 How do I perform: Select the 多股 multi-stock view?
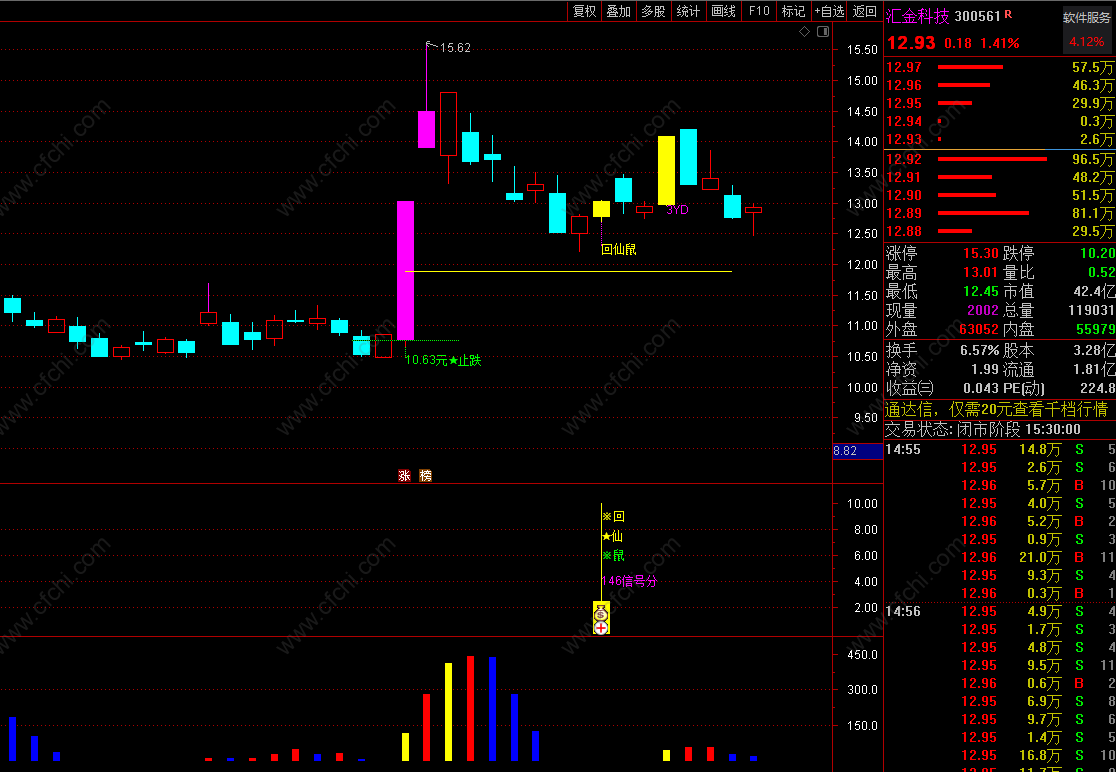pos(653,11)
